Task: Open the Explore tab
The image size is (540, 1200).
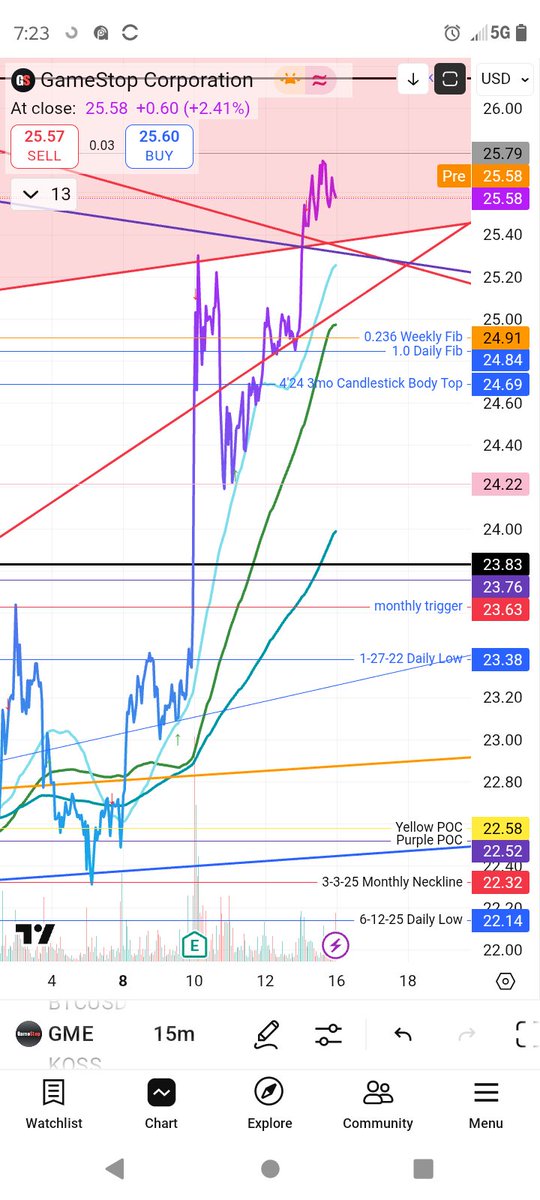Action: (x=270, y=1104)
